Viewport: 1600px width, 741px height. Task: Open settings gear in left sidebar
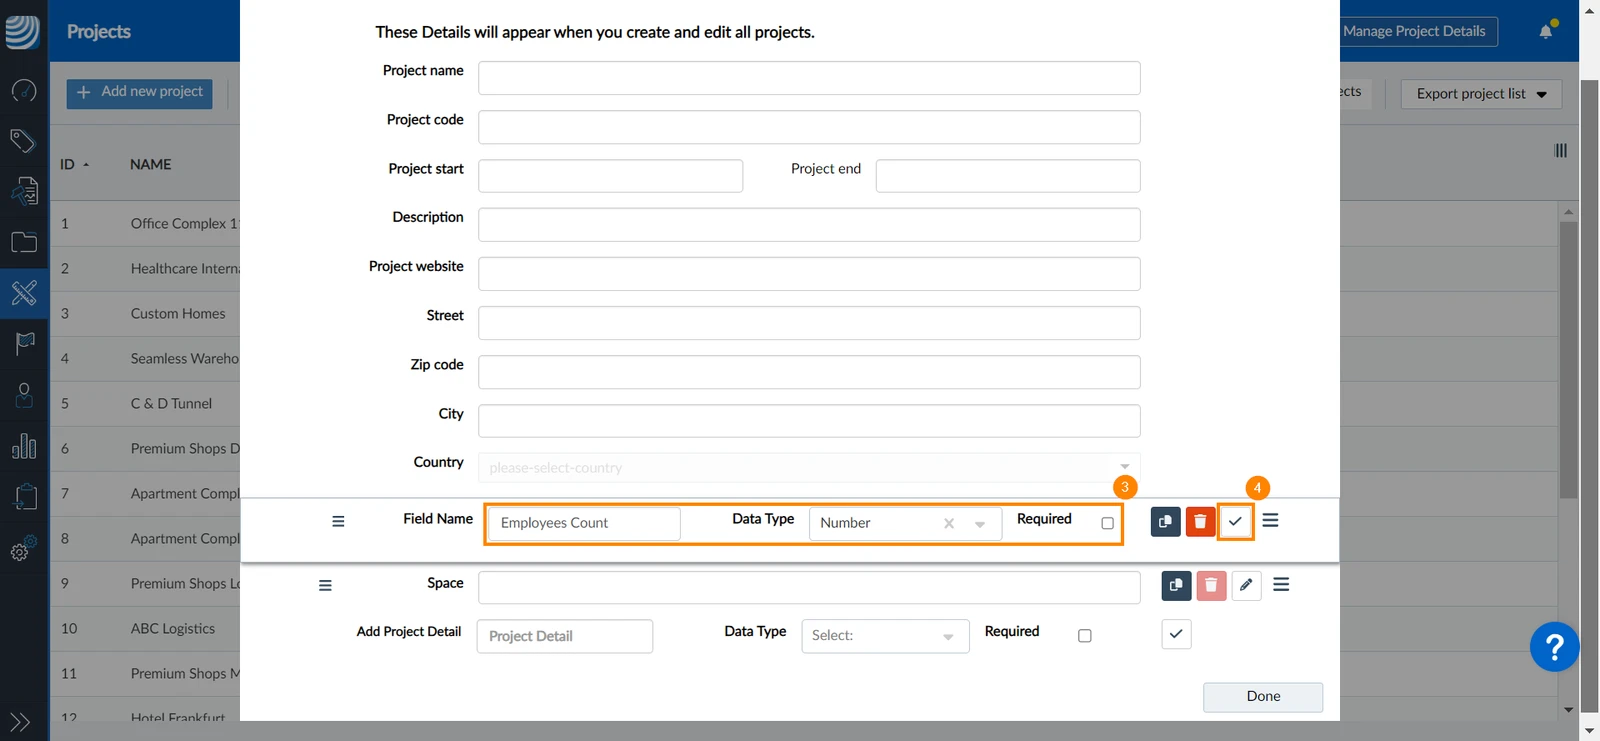[x=23, y=549]
